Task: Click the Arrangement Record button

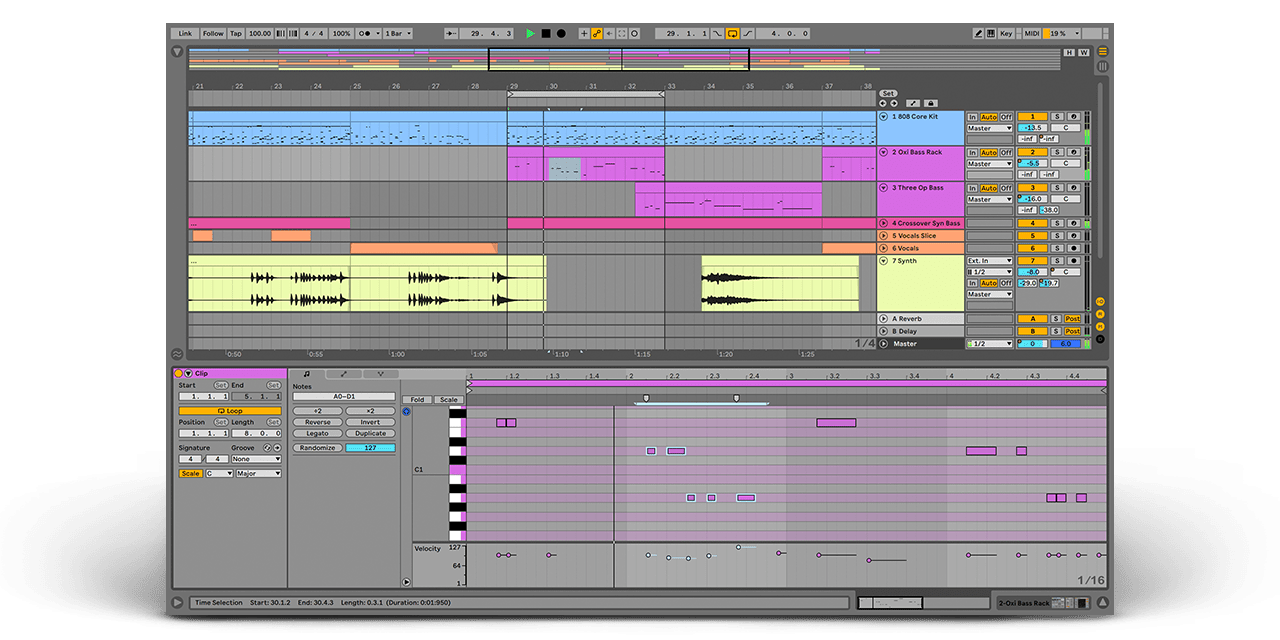Action: tap(561, 33)
